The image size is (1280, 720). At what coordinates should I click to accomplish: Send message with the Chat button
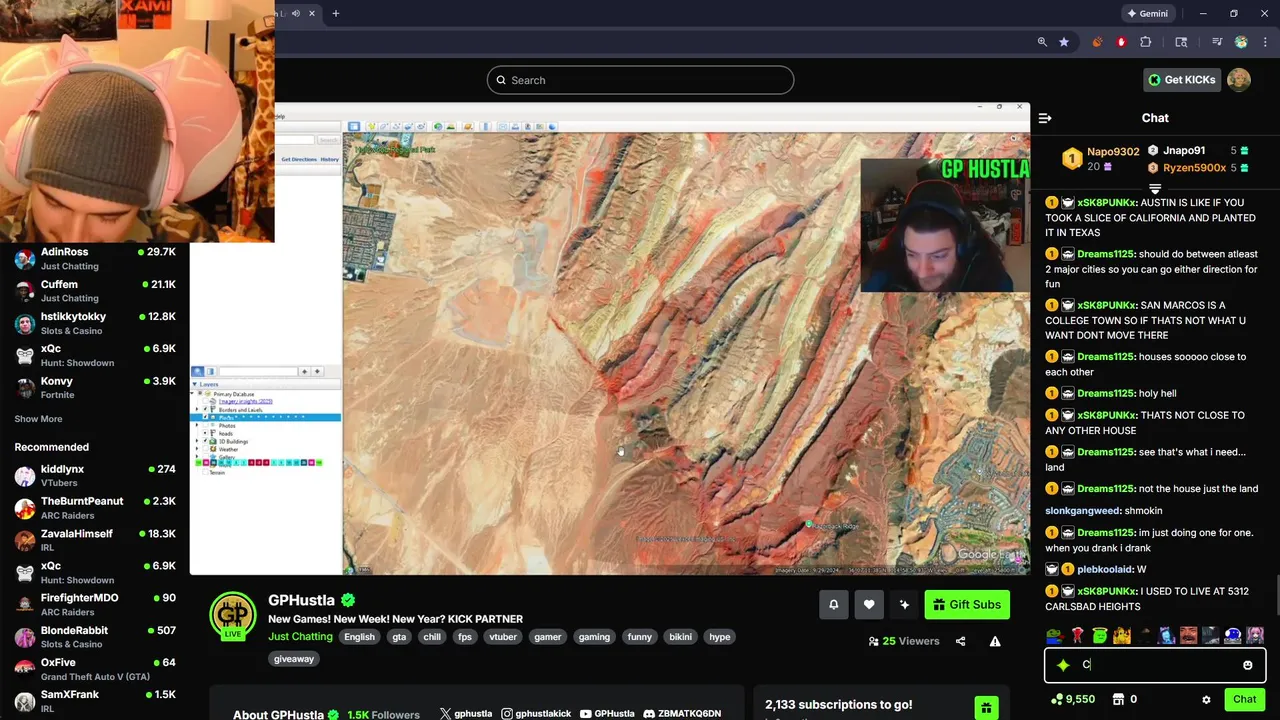tap(1244, 700)
